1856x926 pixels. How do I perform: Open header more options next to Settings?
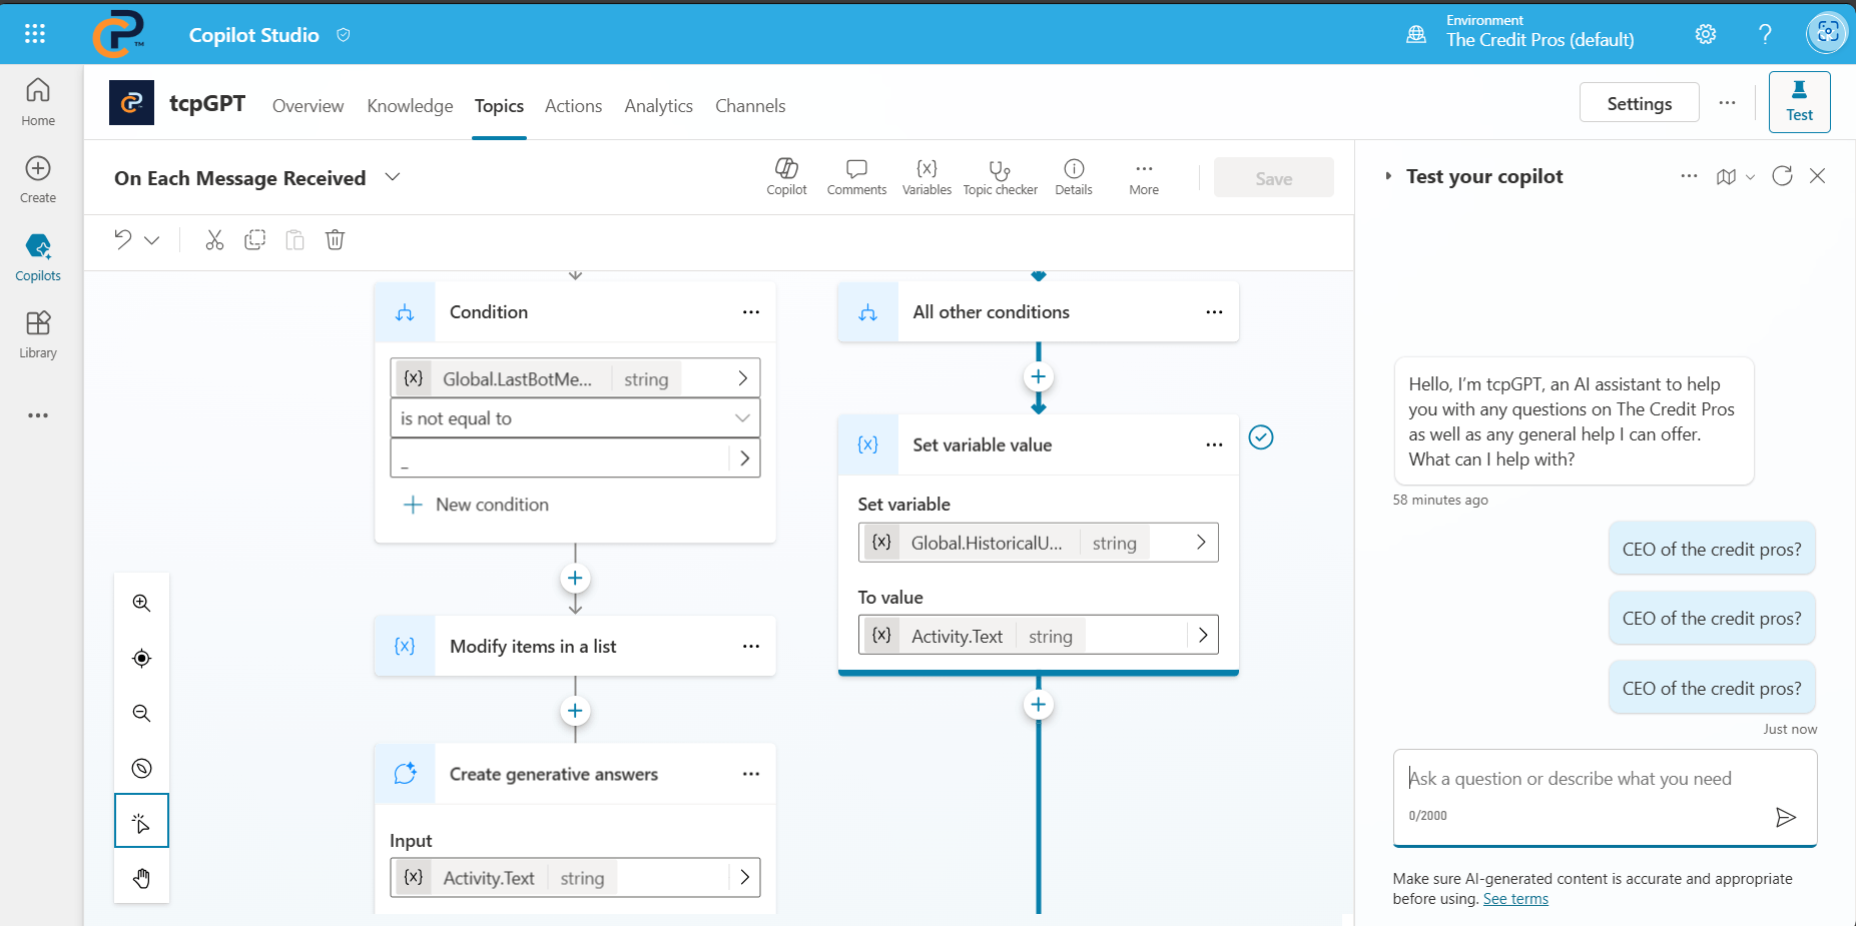coord(1727,103)
